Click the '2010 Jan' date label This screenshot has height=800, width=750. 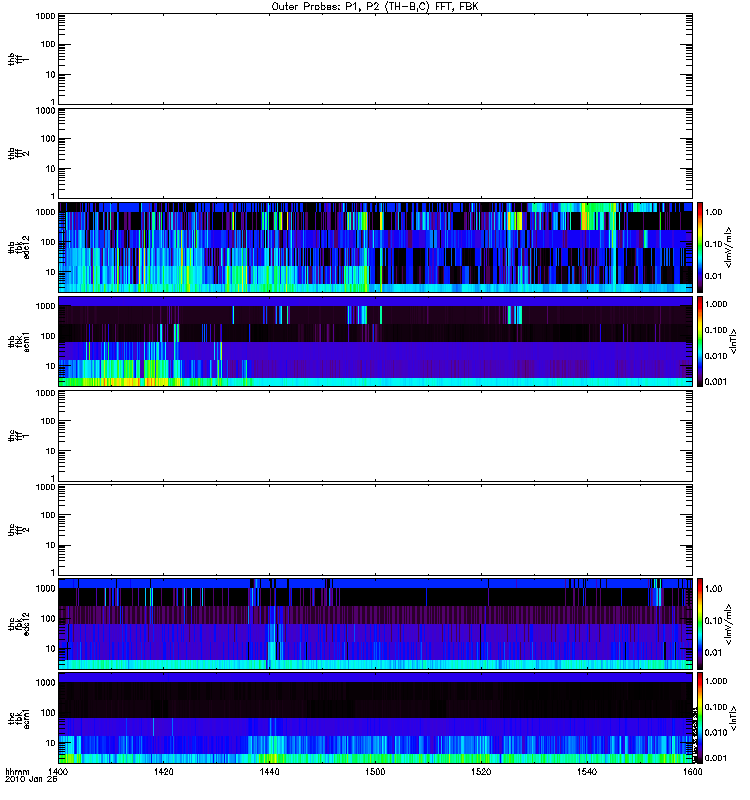point(31,779)
